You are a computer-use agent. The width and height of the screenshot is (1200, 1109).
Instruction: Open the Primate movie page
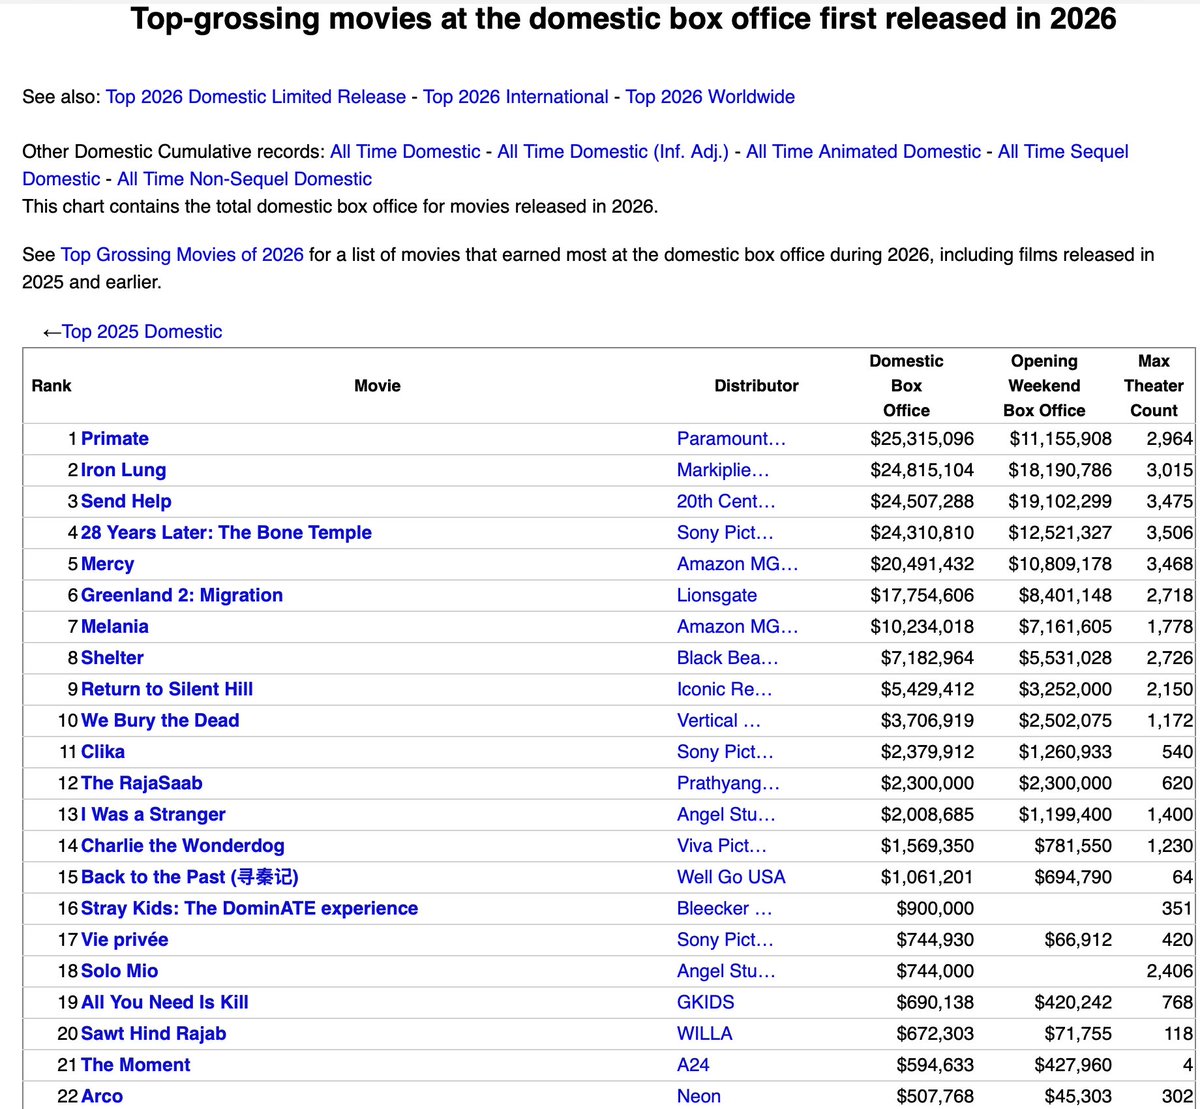(115, 439)
